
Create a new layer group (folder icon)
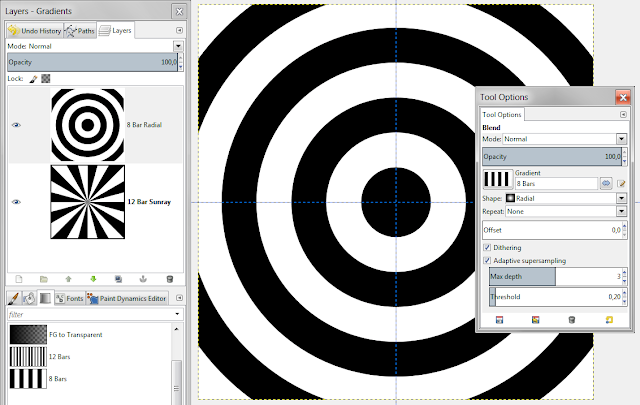44,279
